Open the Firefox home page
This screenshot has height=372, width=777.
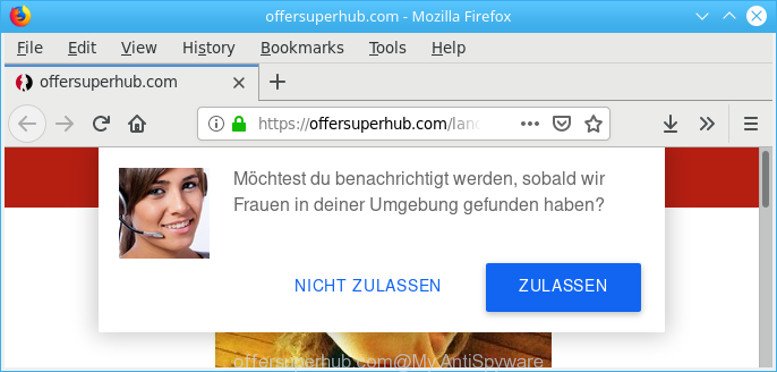pyautogui.click(x=137, y=124)
